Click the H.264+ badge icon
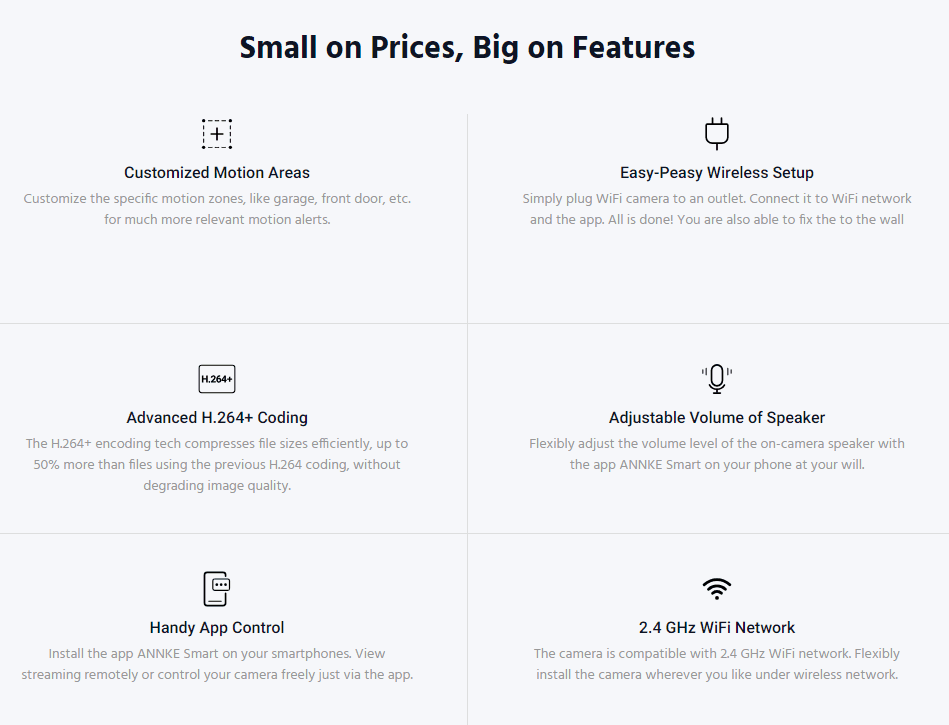The height and width of the screenshot is (725, 949). (x=217, y=379)
